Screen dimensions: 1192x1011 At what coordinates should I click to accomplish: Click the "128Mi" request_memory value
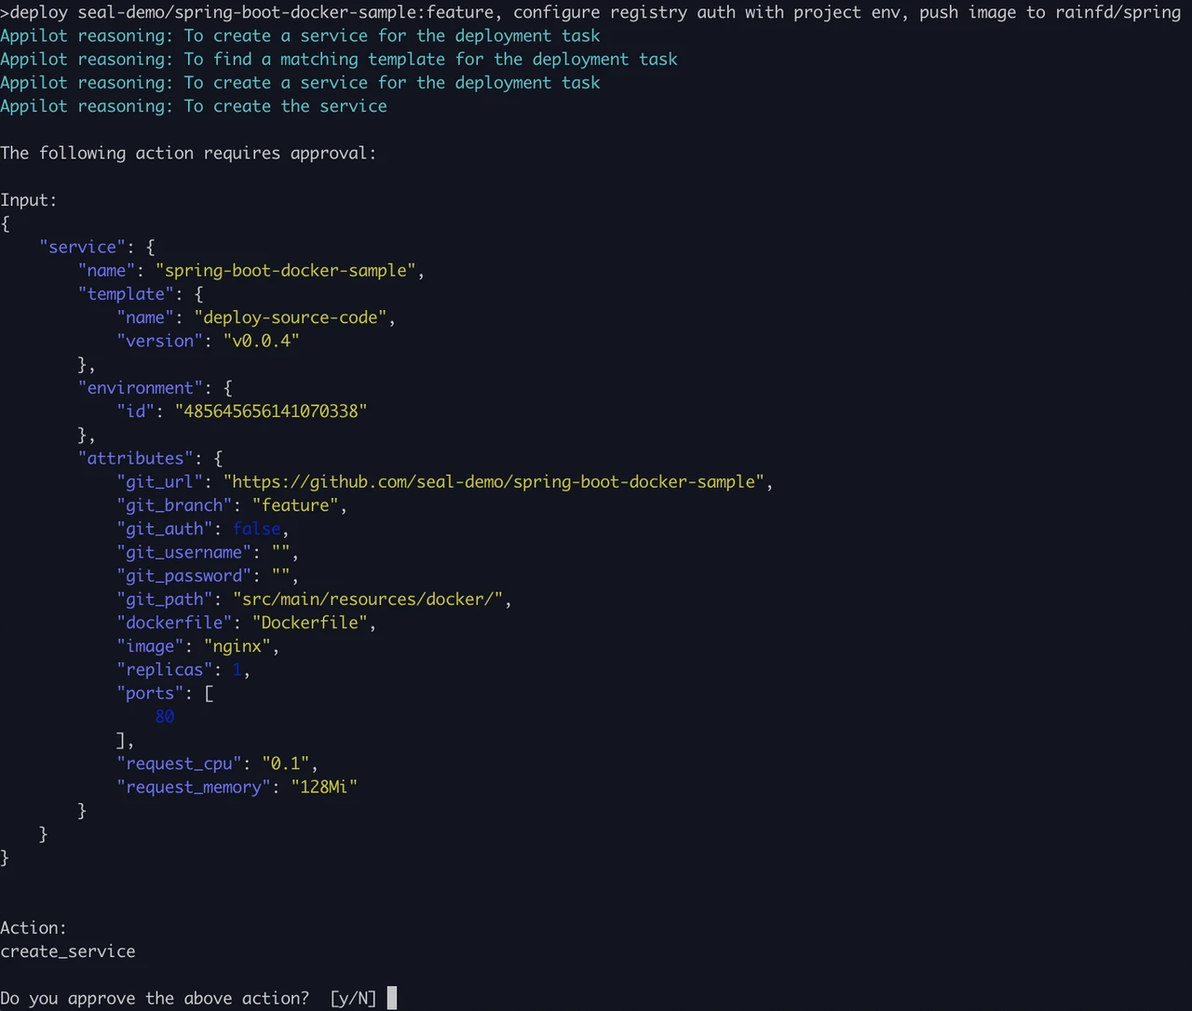pos(324,787)
